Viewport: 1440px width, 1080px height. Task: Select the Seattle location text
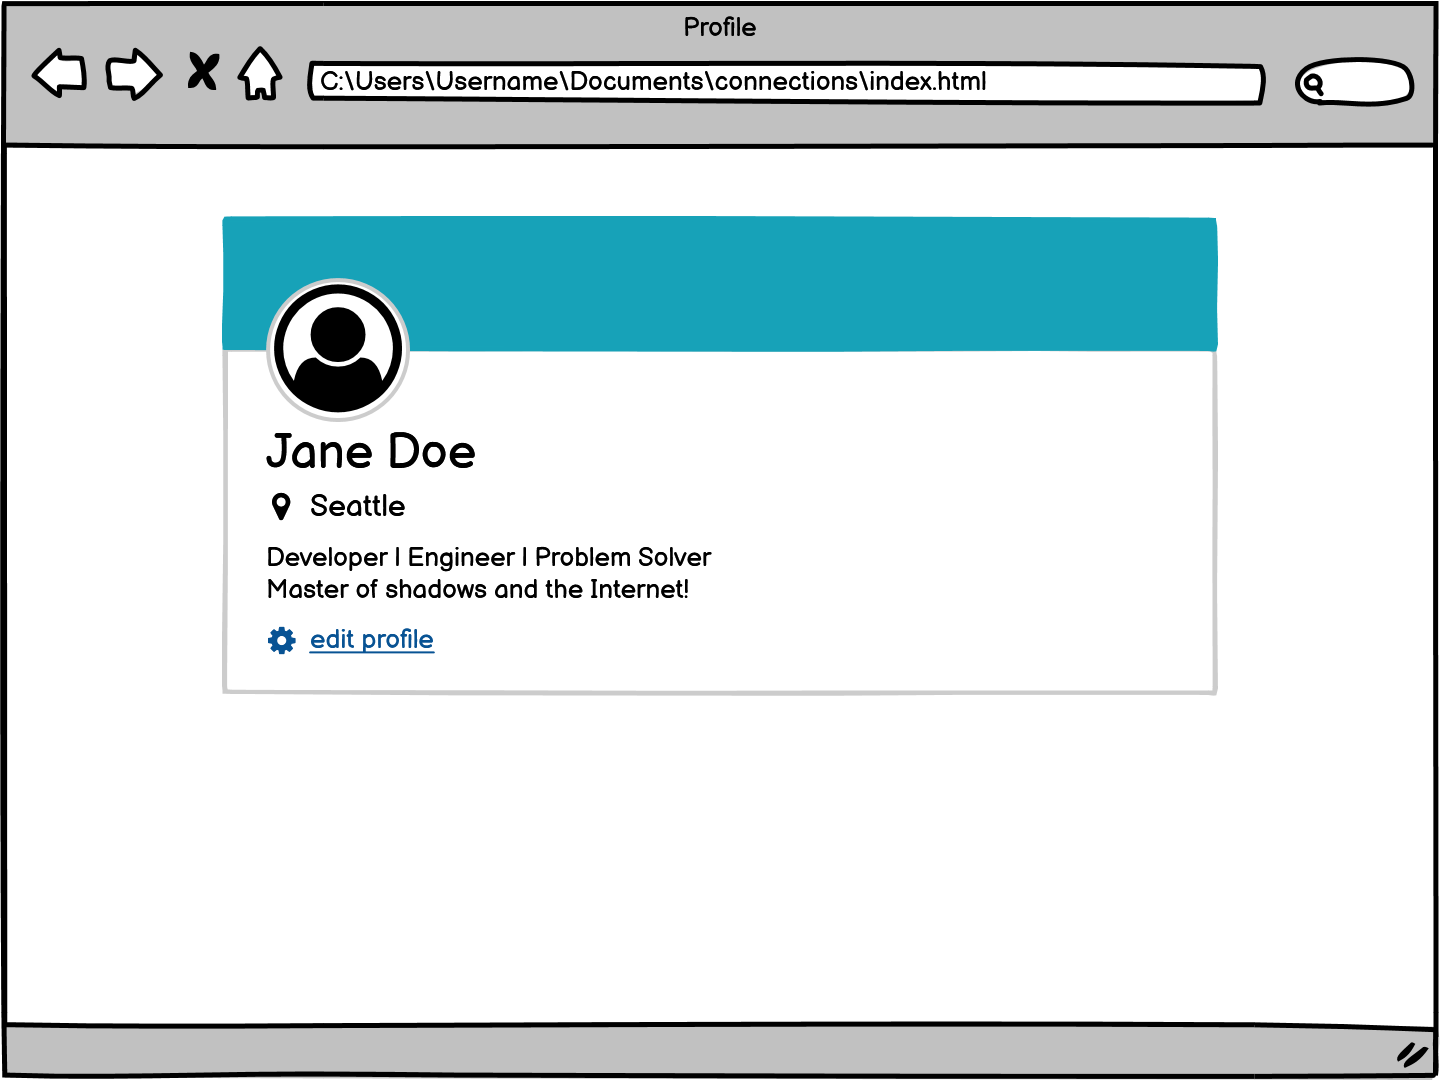(x=357, y=506)
